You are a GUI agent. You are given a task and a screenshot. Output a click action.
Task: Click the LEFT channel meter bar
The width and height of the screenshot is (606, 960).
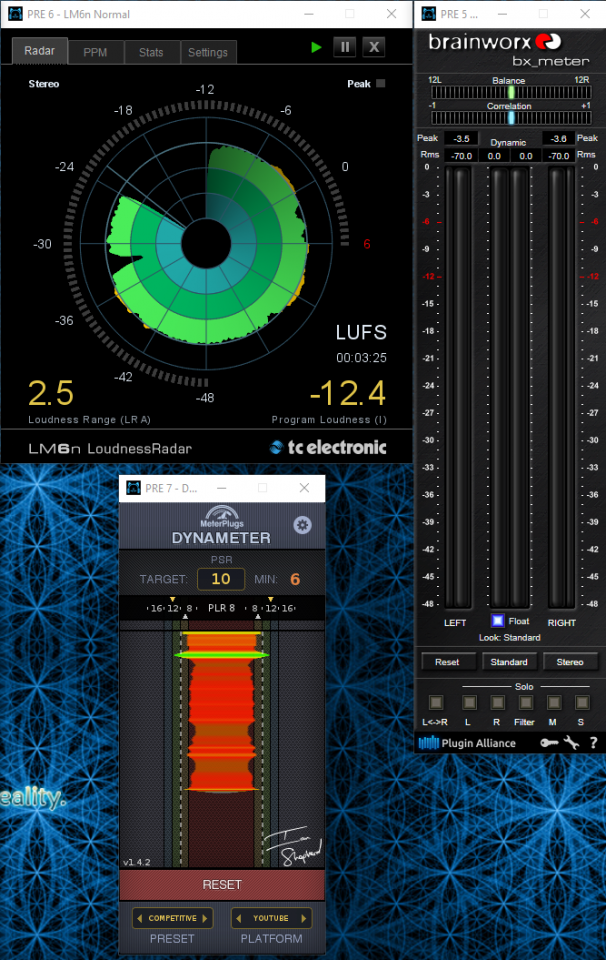coord(457,387)
